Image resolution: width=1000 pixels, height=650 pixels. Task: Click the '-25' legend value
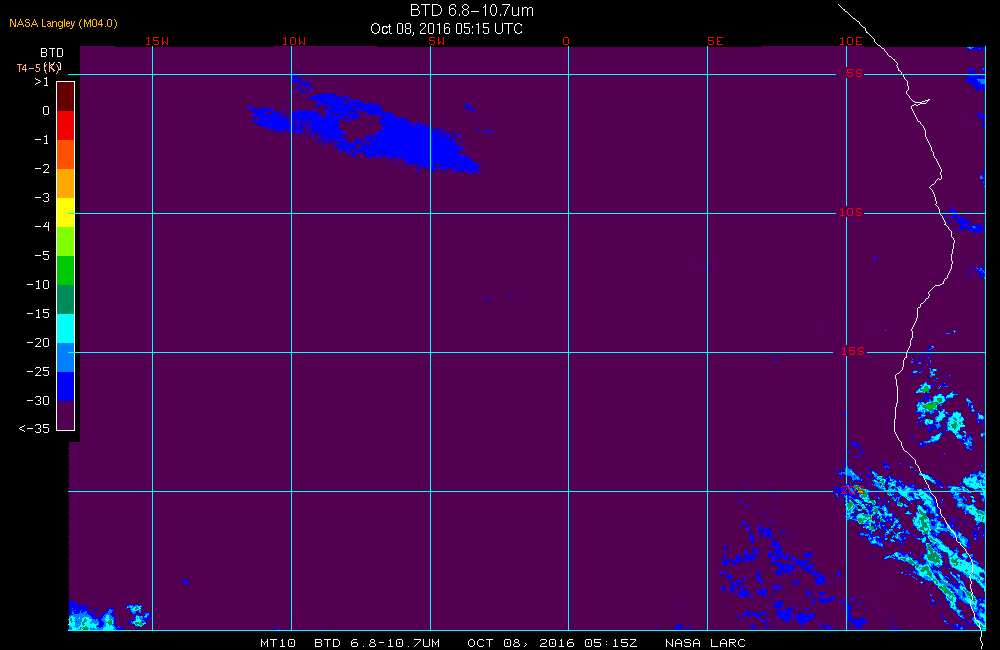tap(38, 371)
